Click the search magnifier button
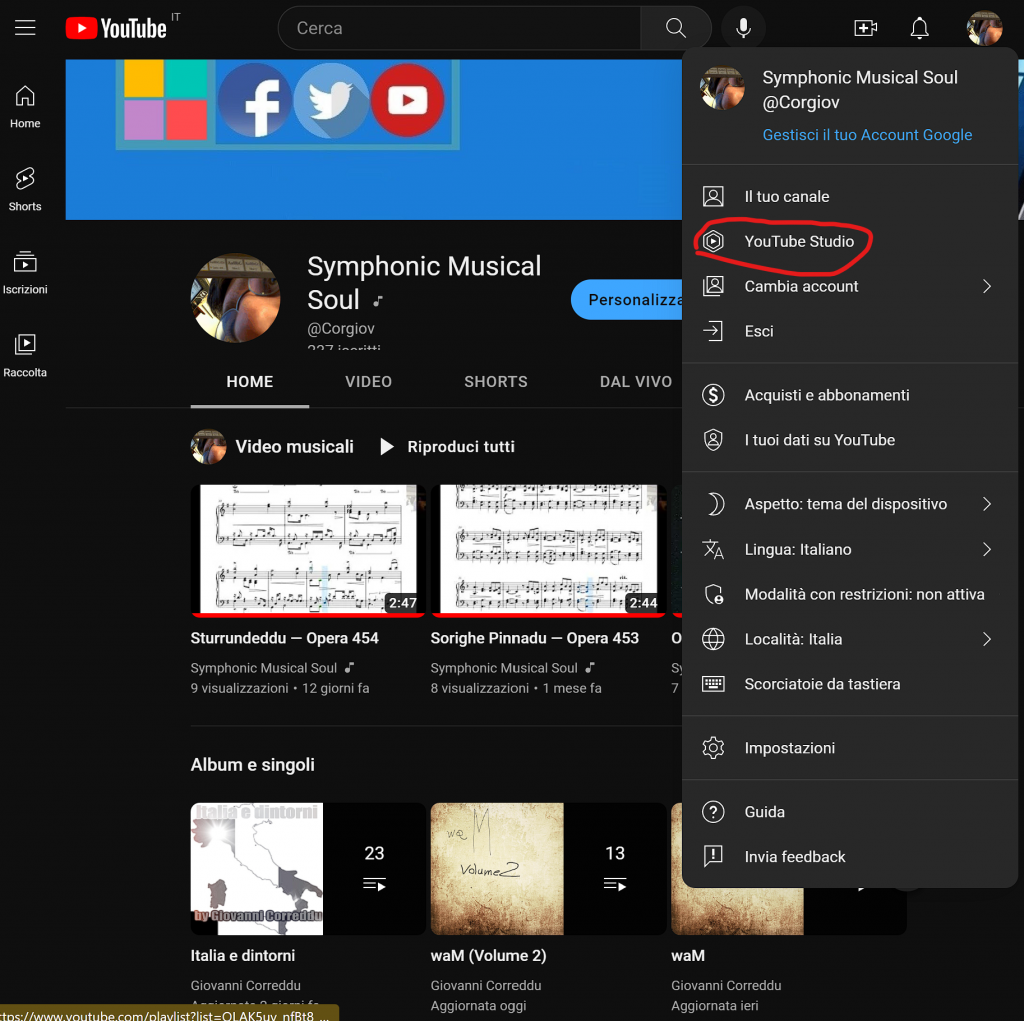 click(675, 28)
